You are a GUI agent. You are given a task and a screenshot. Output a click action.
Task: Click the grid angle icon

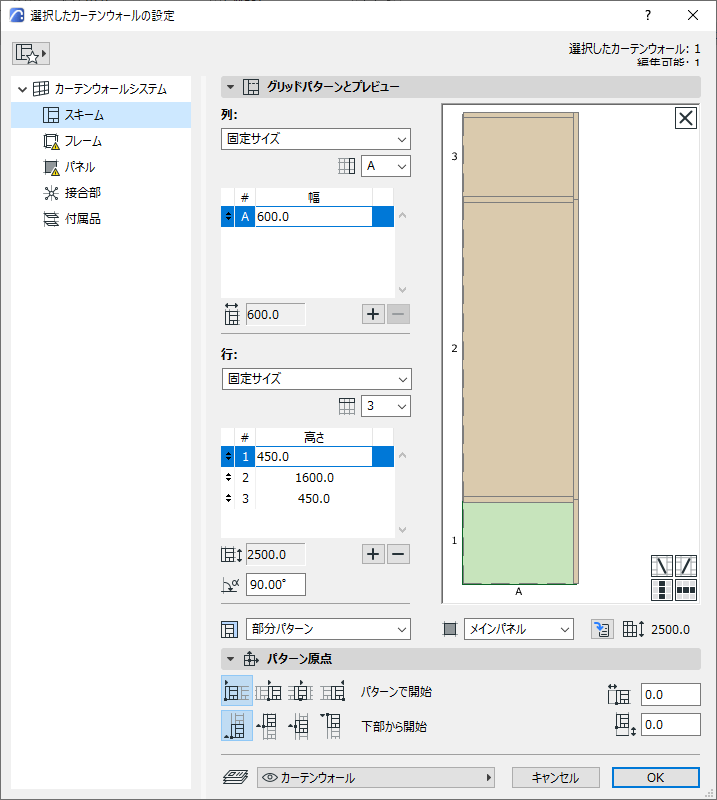[230, 585]
